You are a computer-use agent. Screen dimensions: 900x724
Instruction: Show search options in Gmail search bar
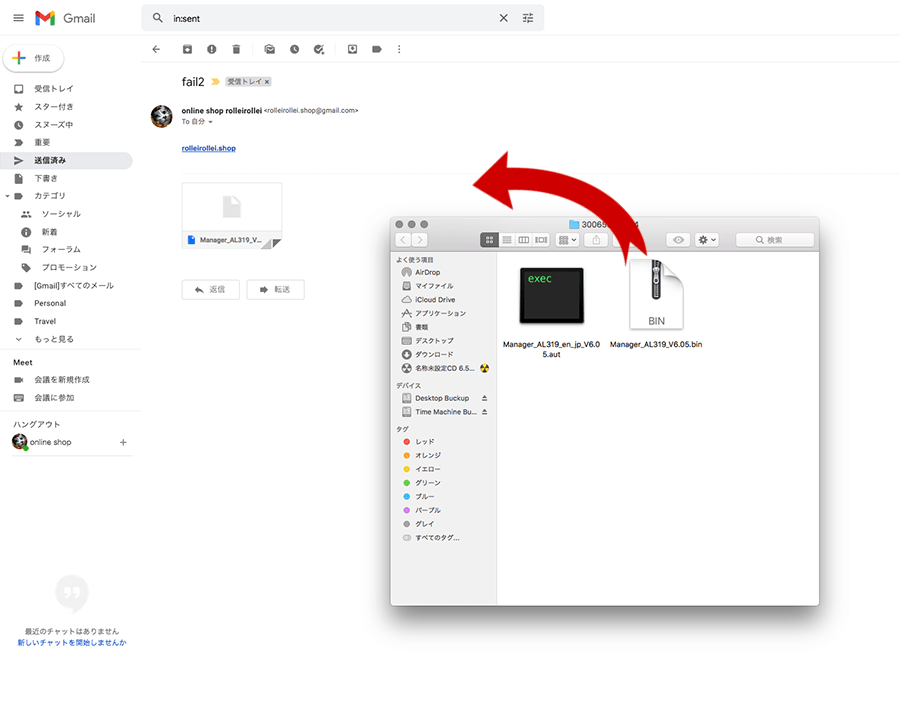click(528, 18)
